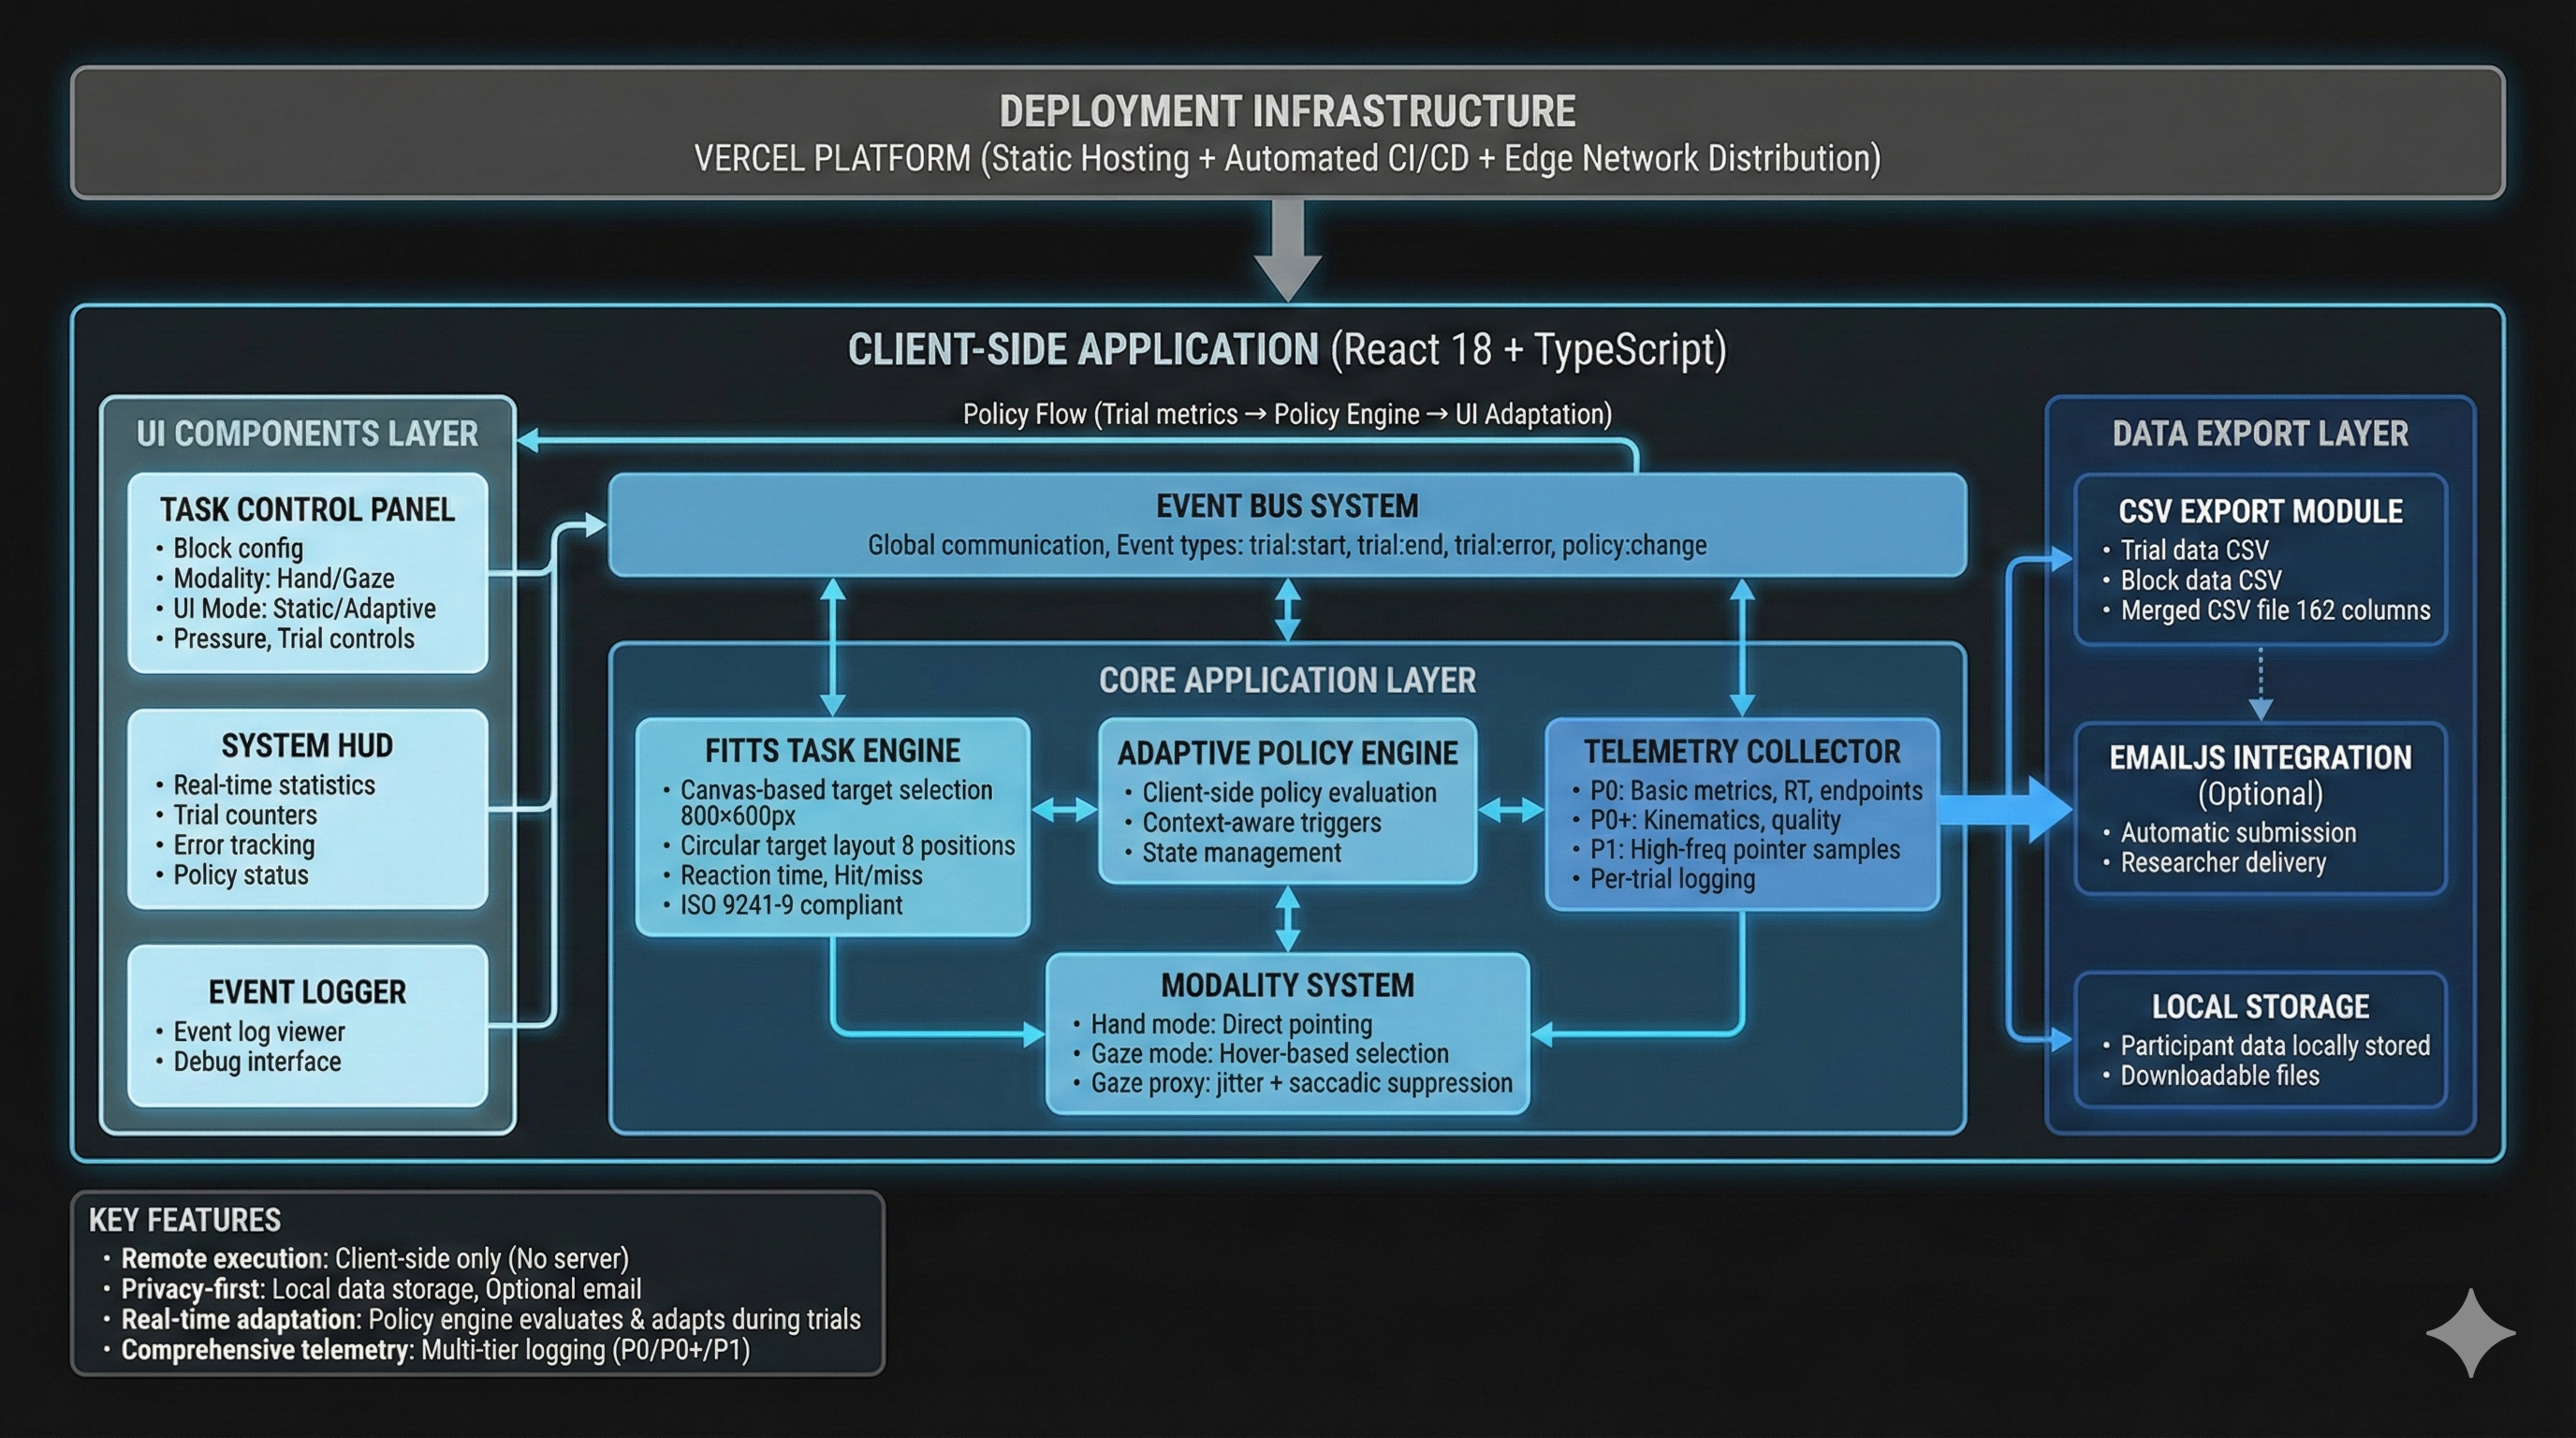Select the Fitts Task Engine block
This screenshot has height=1438, width=2576.
pyautogui.click(x=832, y=827)
